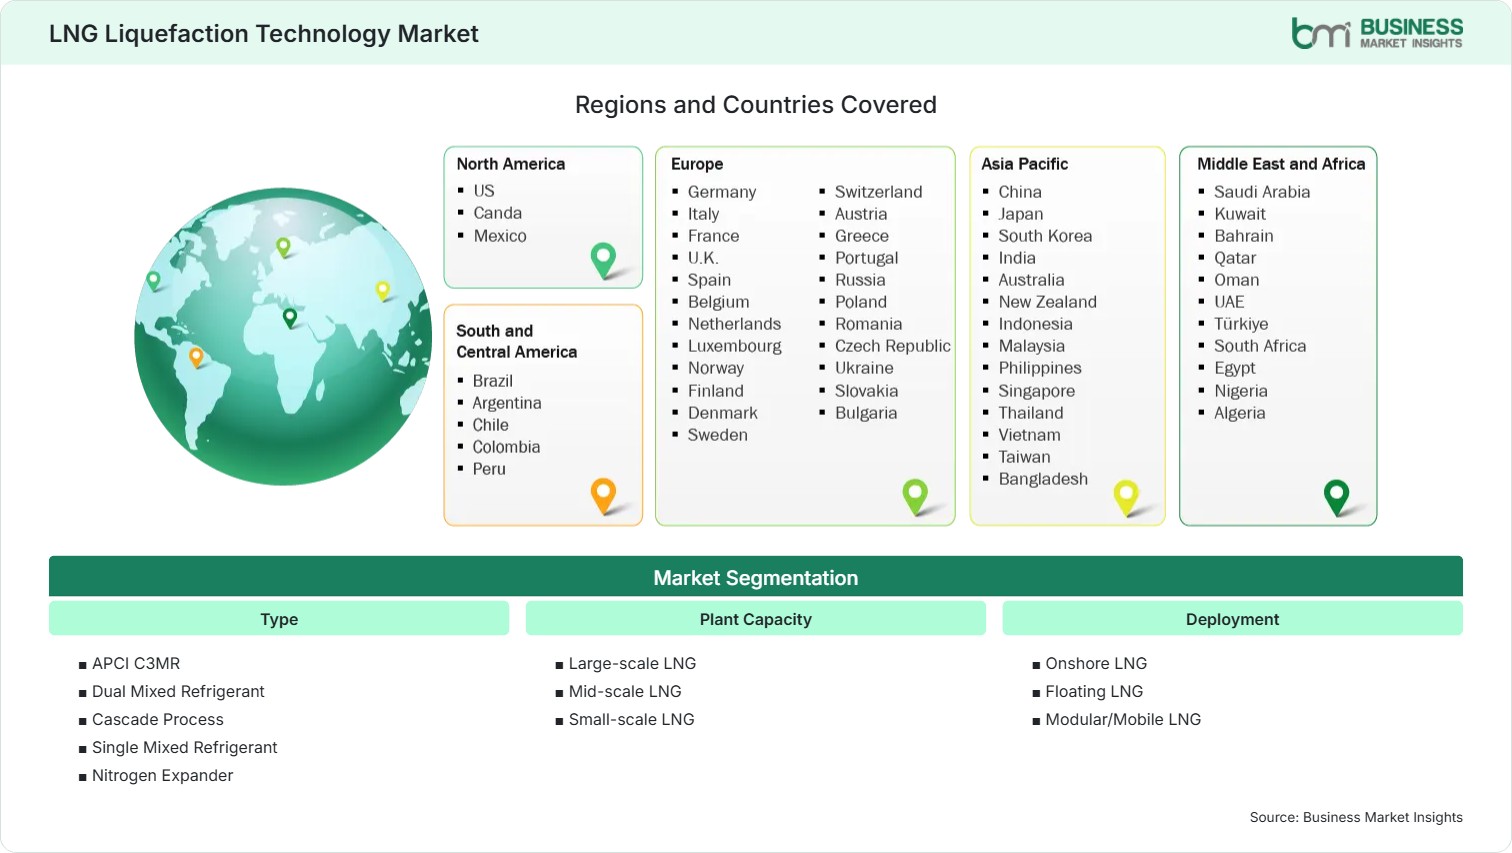Click the 'Regions and Countries Covered' heading
The width and height of the screenshot is (1512, 853).
pyautogui.click(x=756, y=105)
